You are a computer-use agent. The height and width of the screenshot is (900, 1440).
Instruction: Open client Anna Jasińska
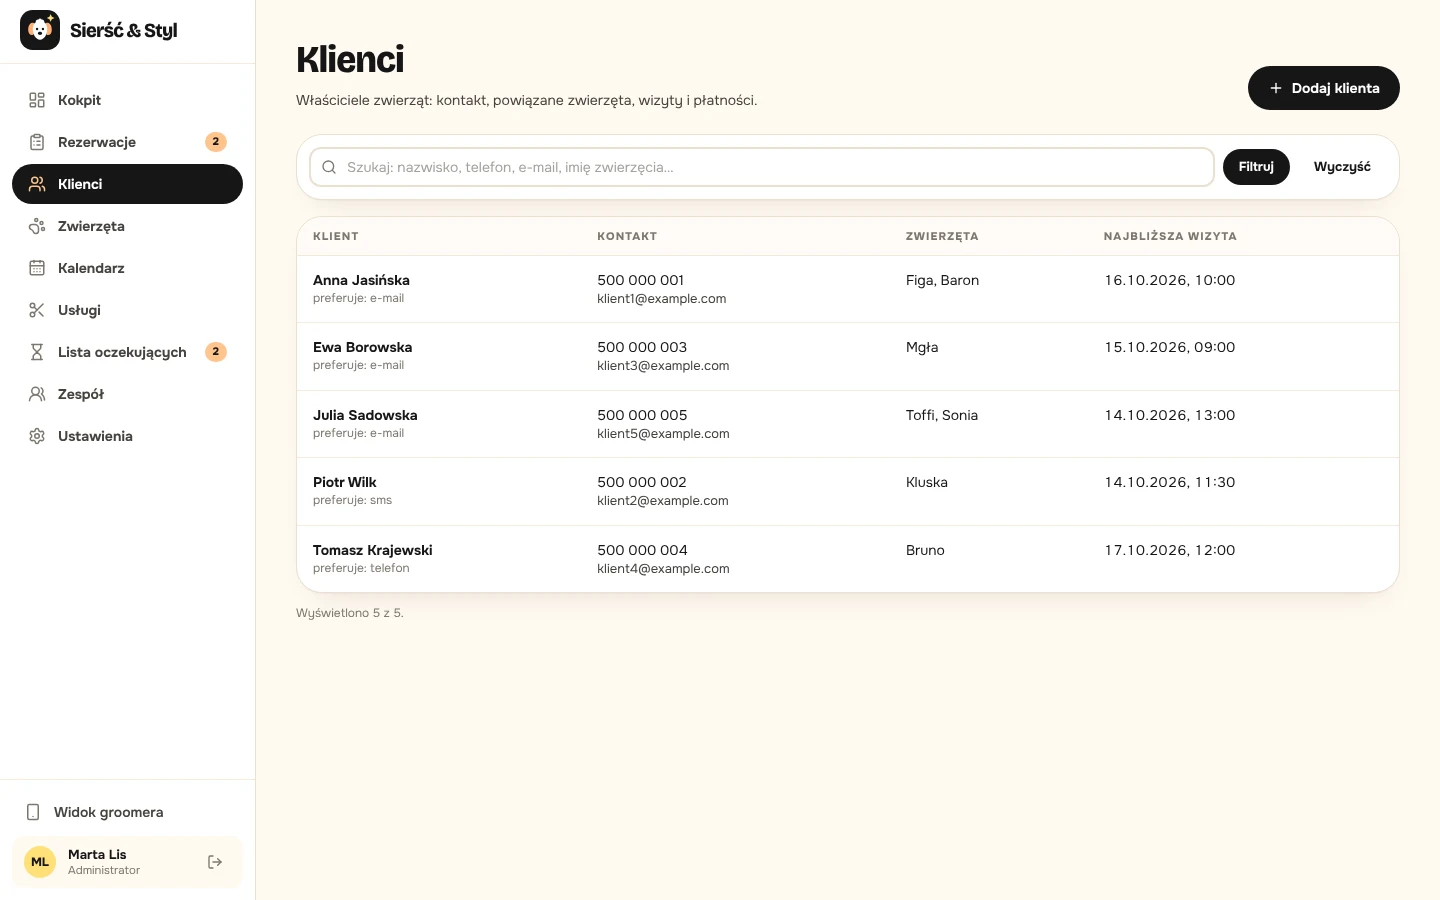(x=361, y=280)
